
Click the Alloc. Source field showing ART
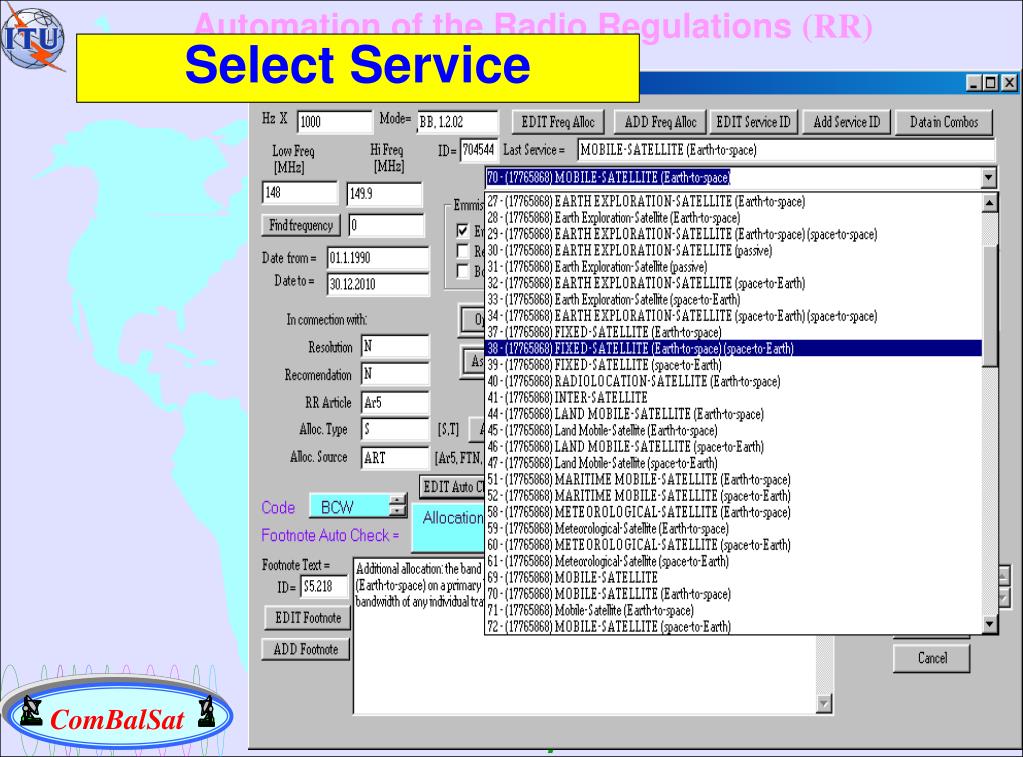[395, 457]
